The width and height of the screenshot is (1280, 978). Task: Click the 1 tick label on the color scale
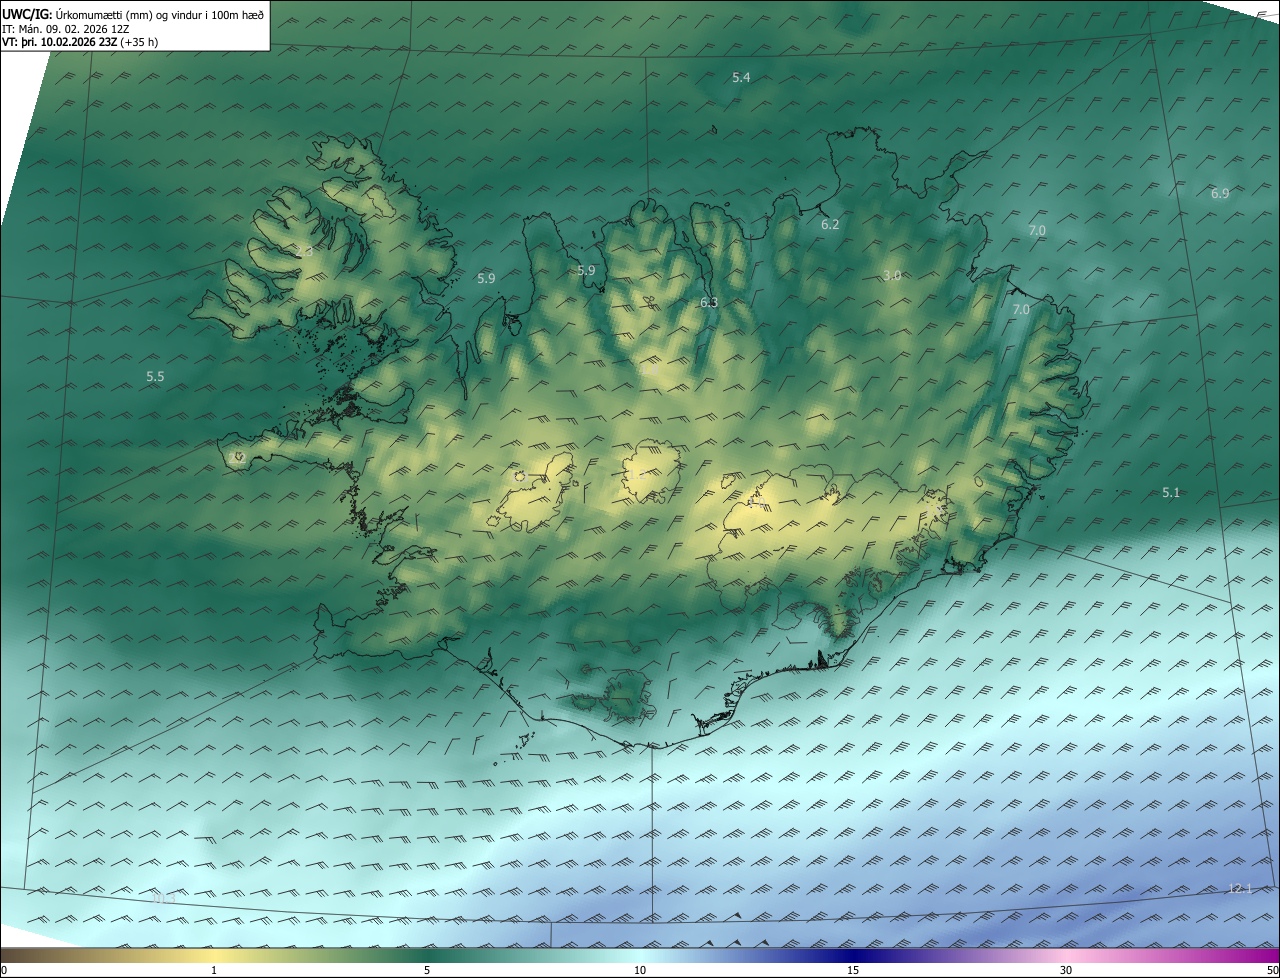pos(214,970)
